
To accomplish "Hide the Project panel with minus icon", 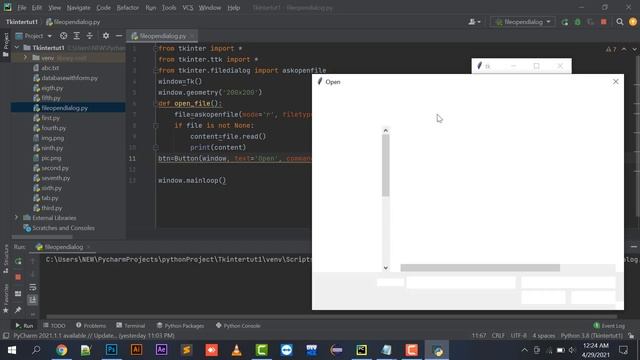I will tap(119, 36).
